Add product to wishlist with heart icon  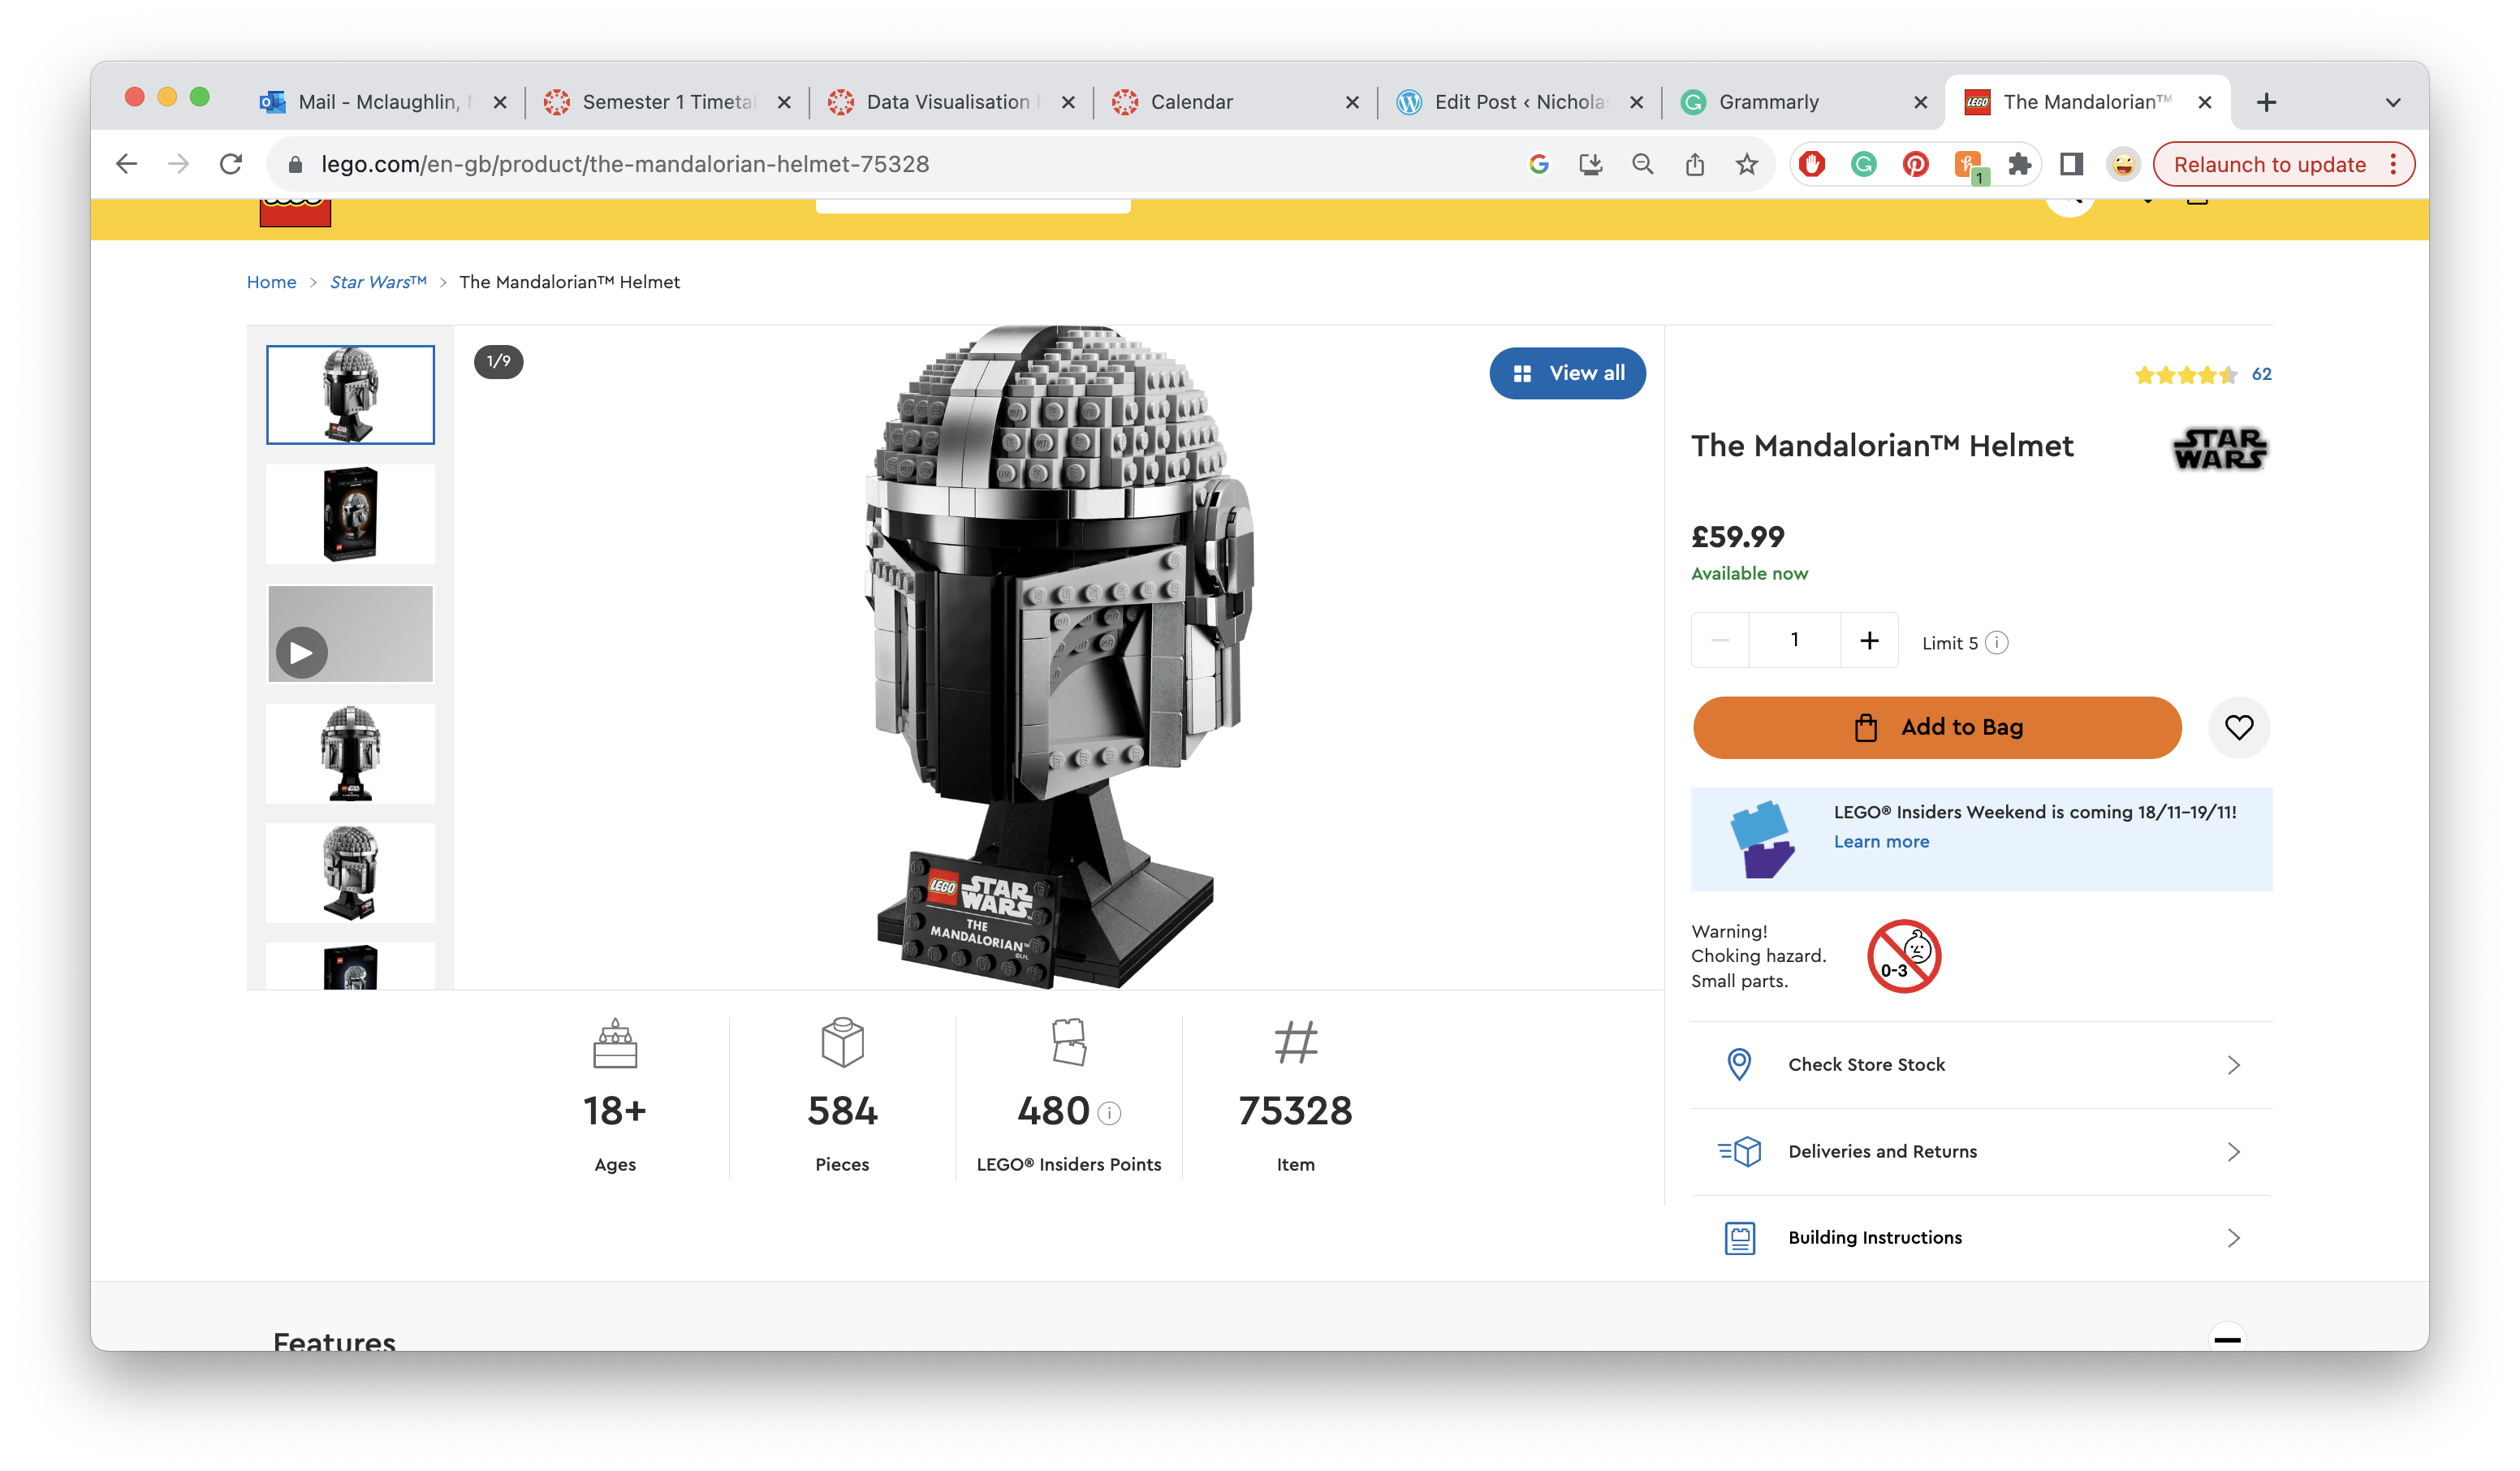point(2238,727)
